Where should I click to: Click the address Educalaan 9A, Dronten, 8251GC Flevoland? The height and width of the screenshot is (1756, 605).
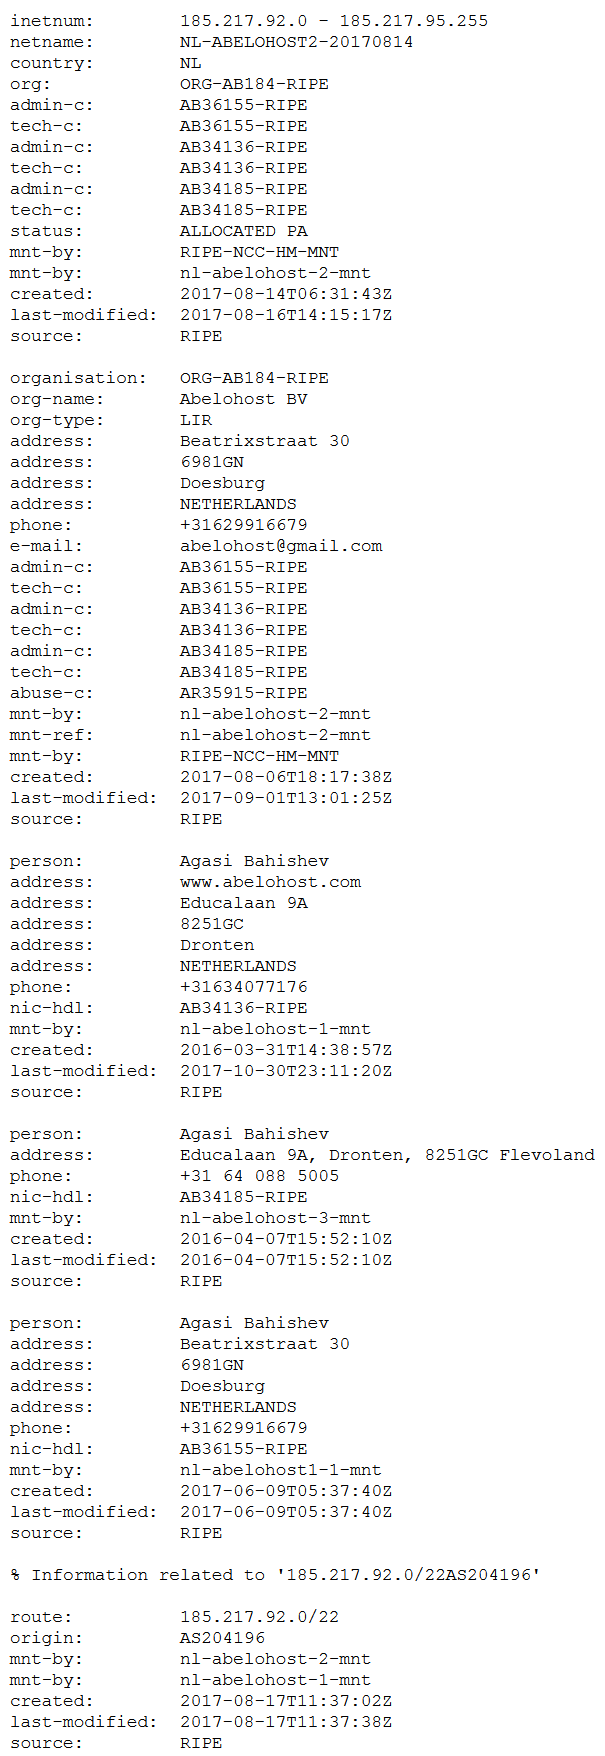click(x=387, y=1155)
